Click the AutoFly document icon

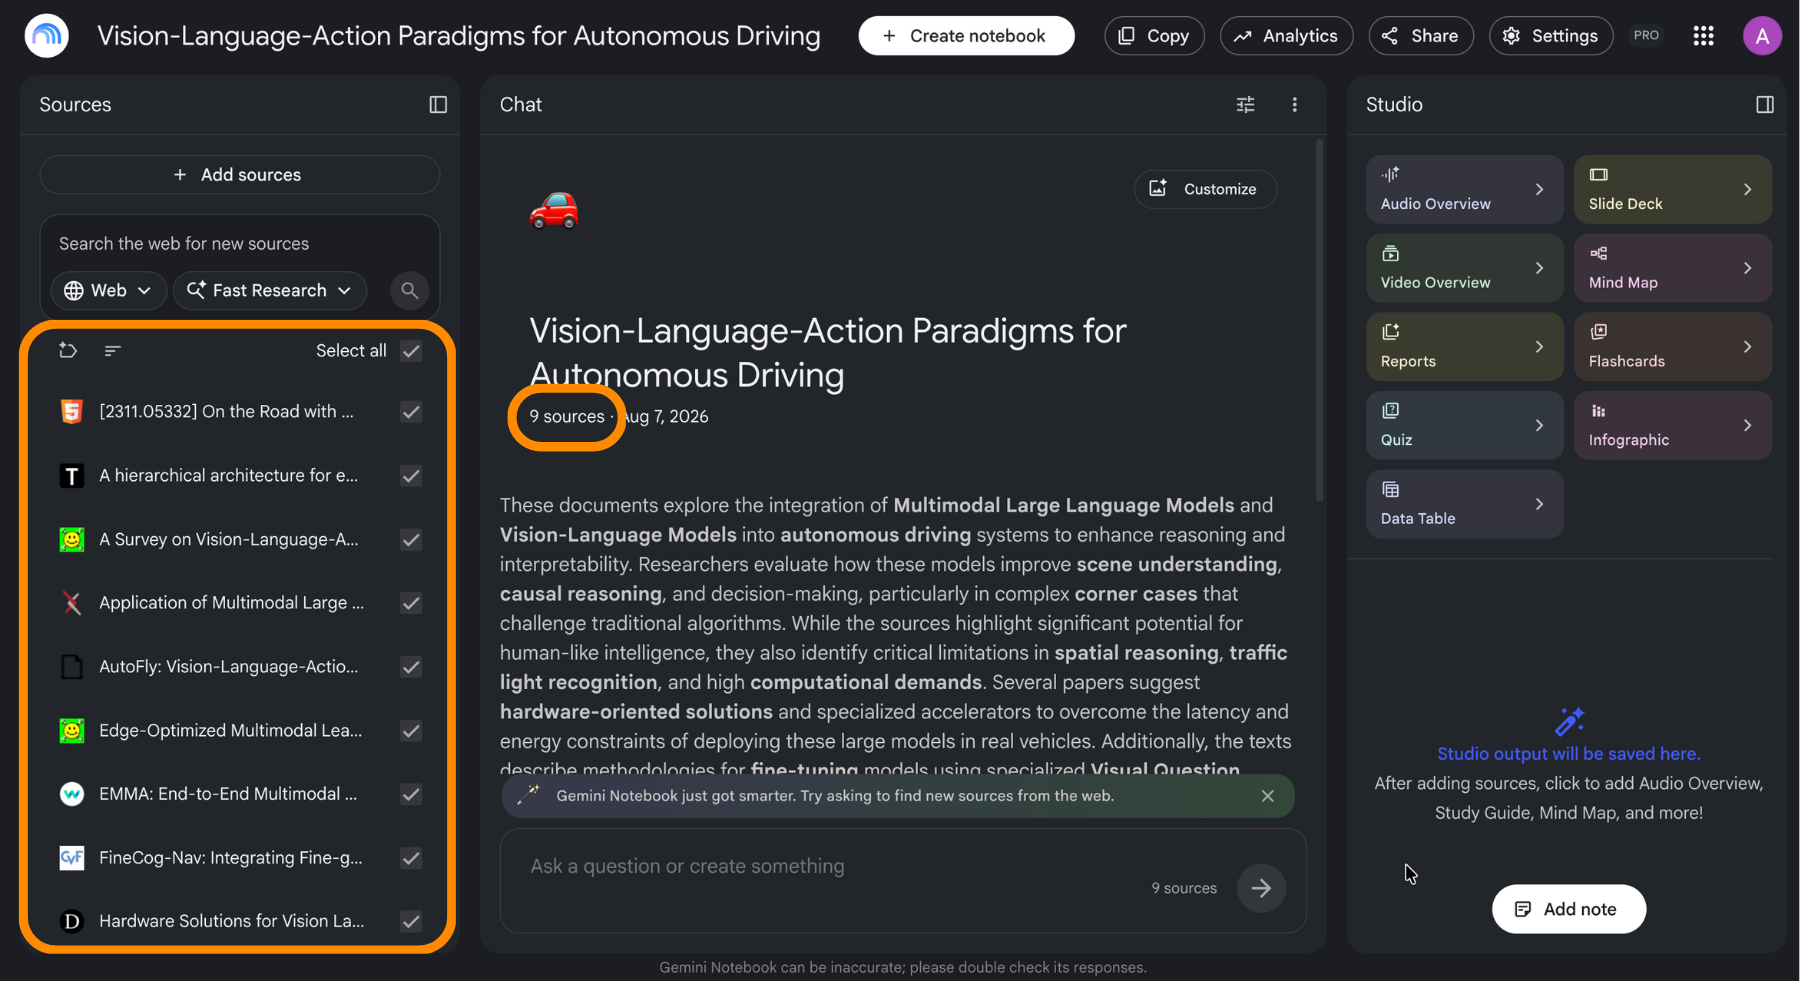[x=72, y=667]
